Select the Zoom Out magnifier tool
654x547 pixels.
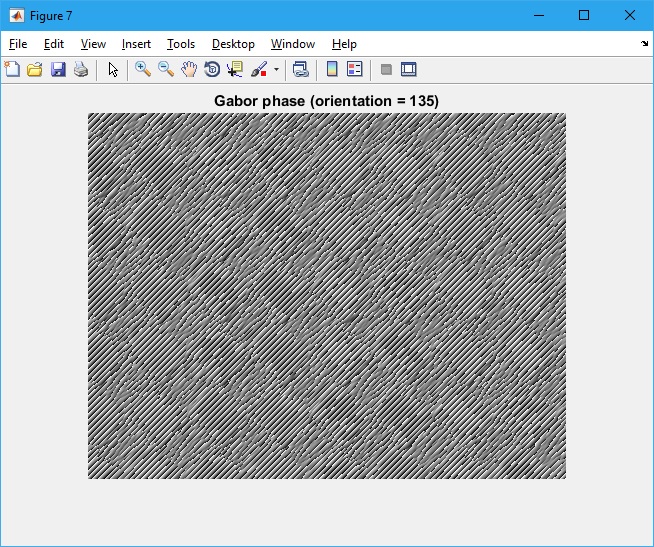pos(166,69)
